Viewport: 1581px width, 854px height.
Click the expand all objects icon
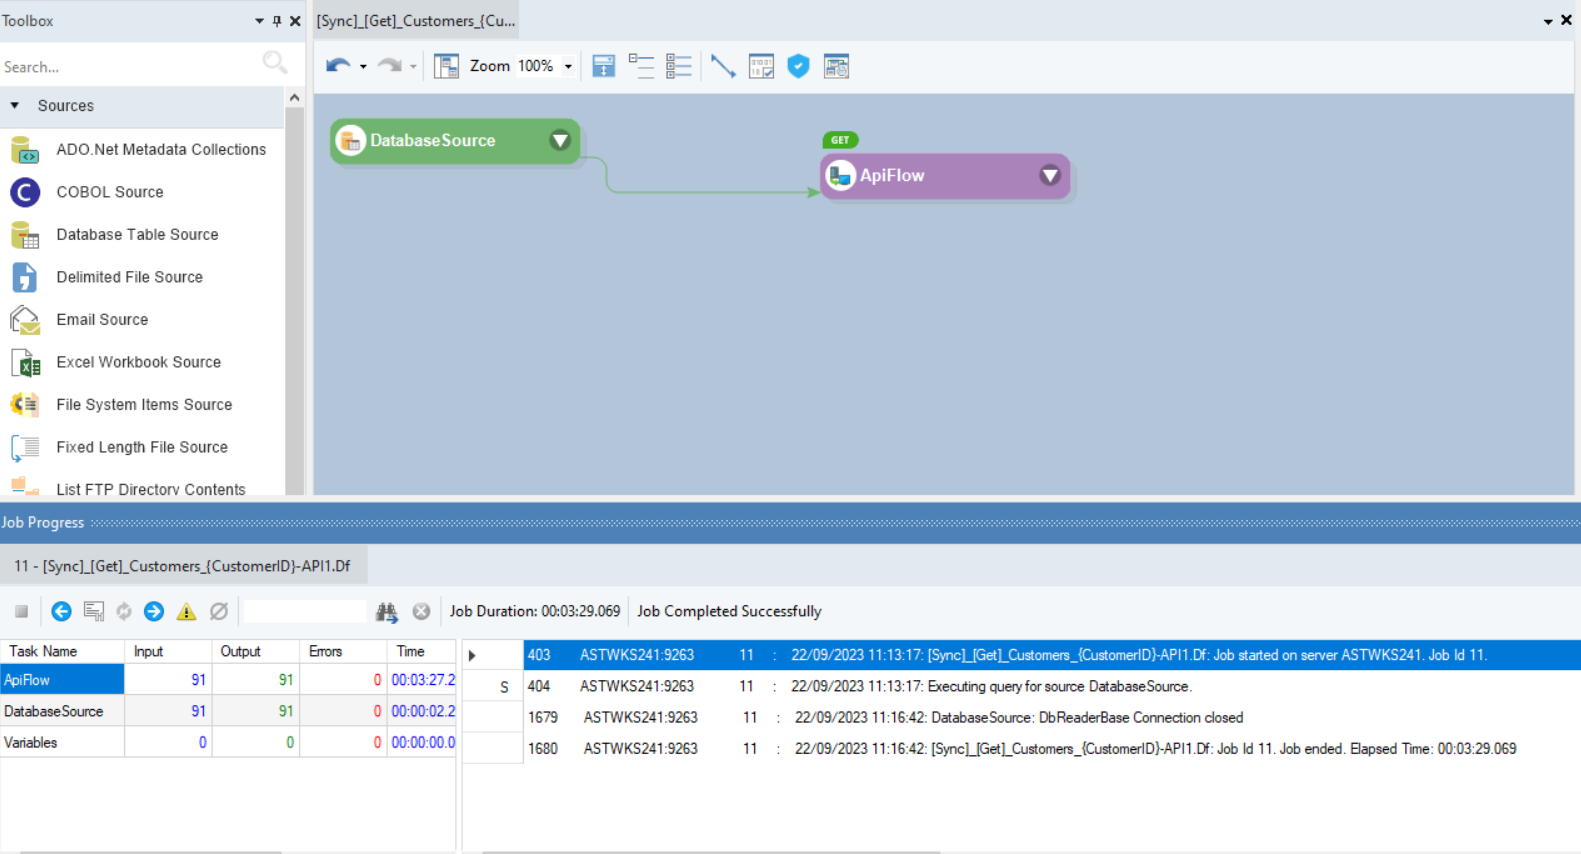[x=679, y=66]
